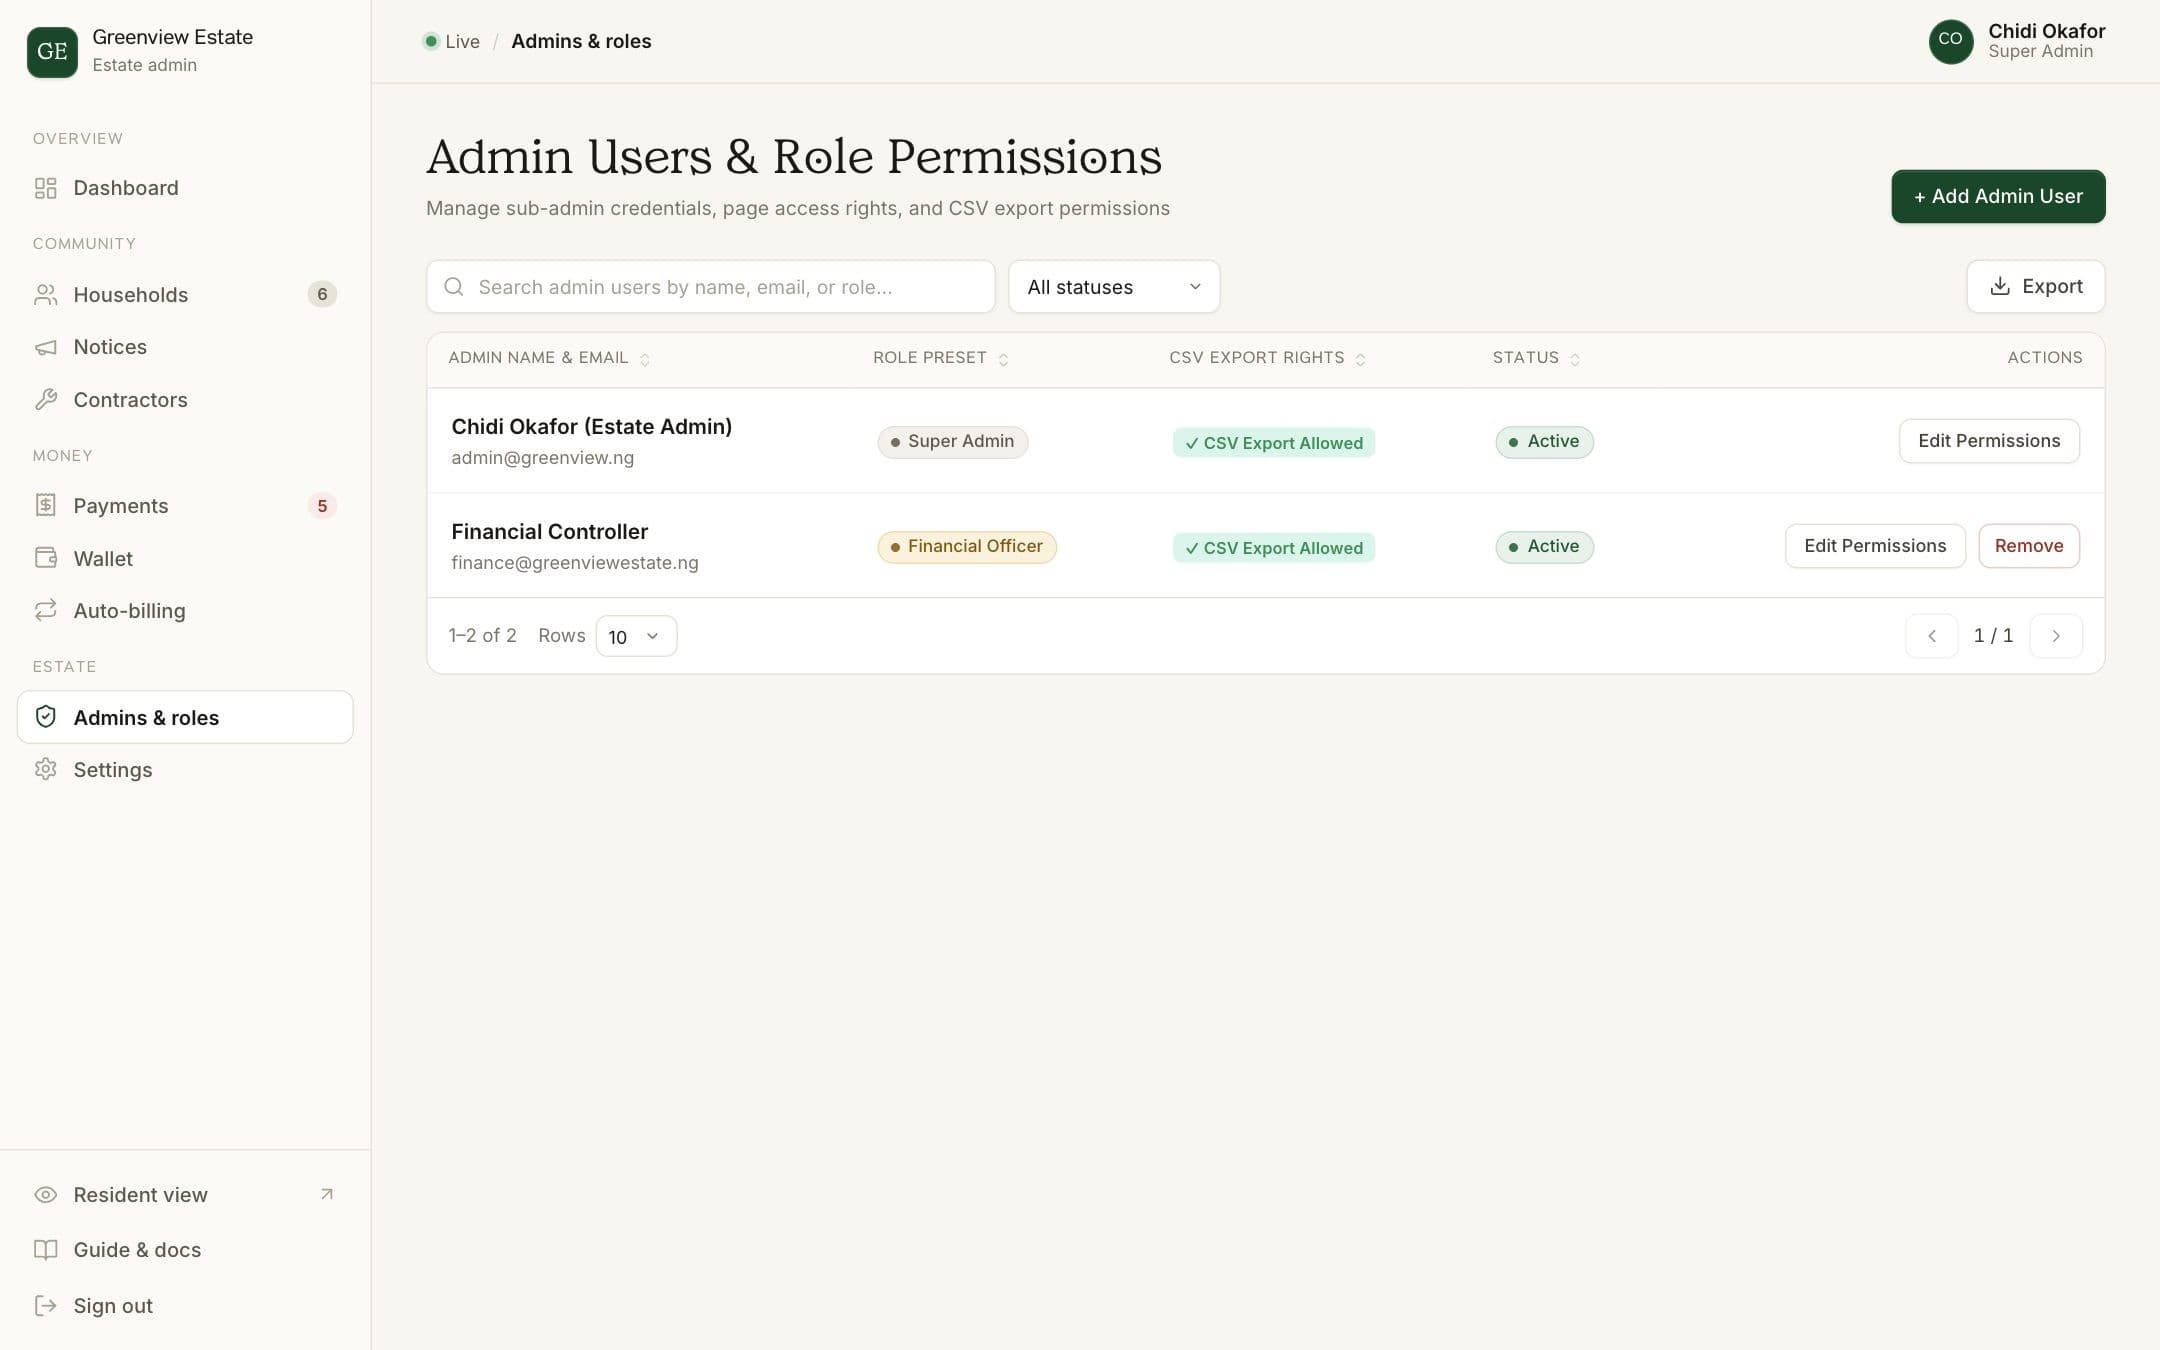Open the All statuses filter dropdown

click(1114, 287)
